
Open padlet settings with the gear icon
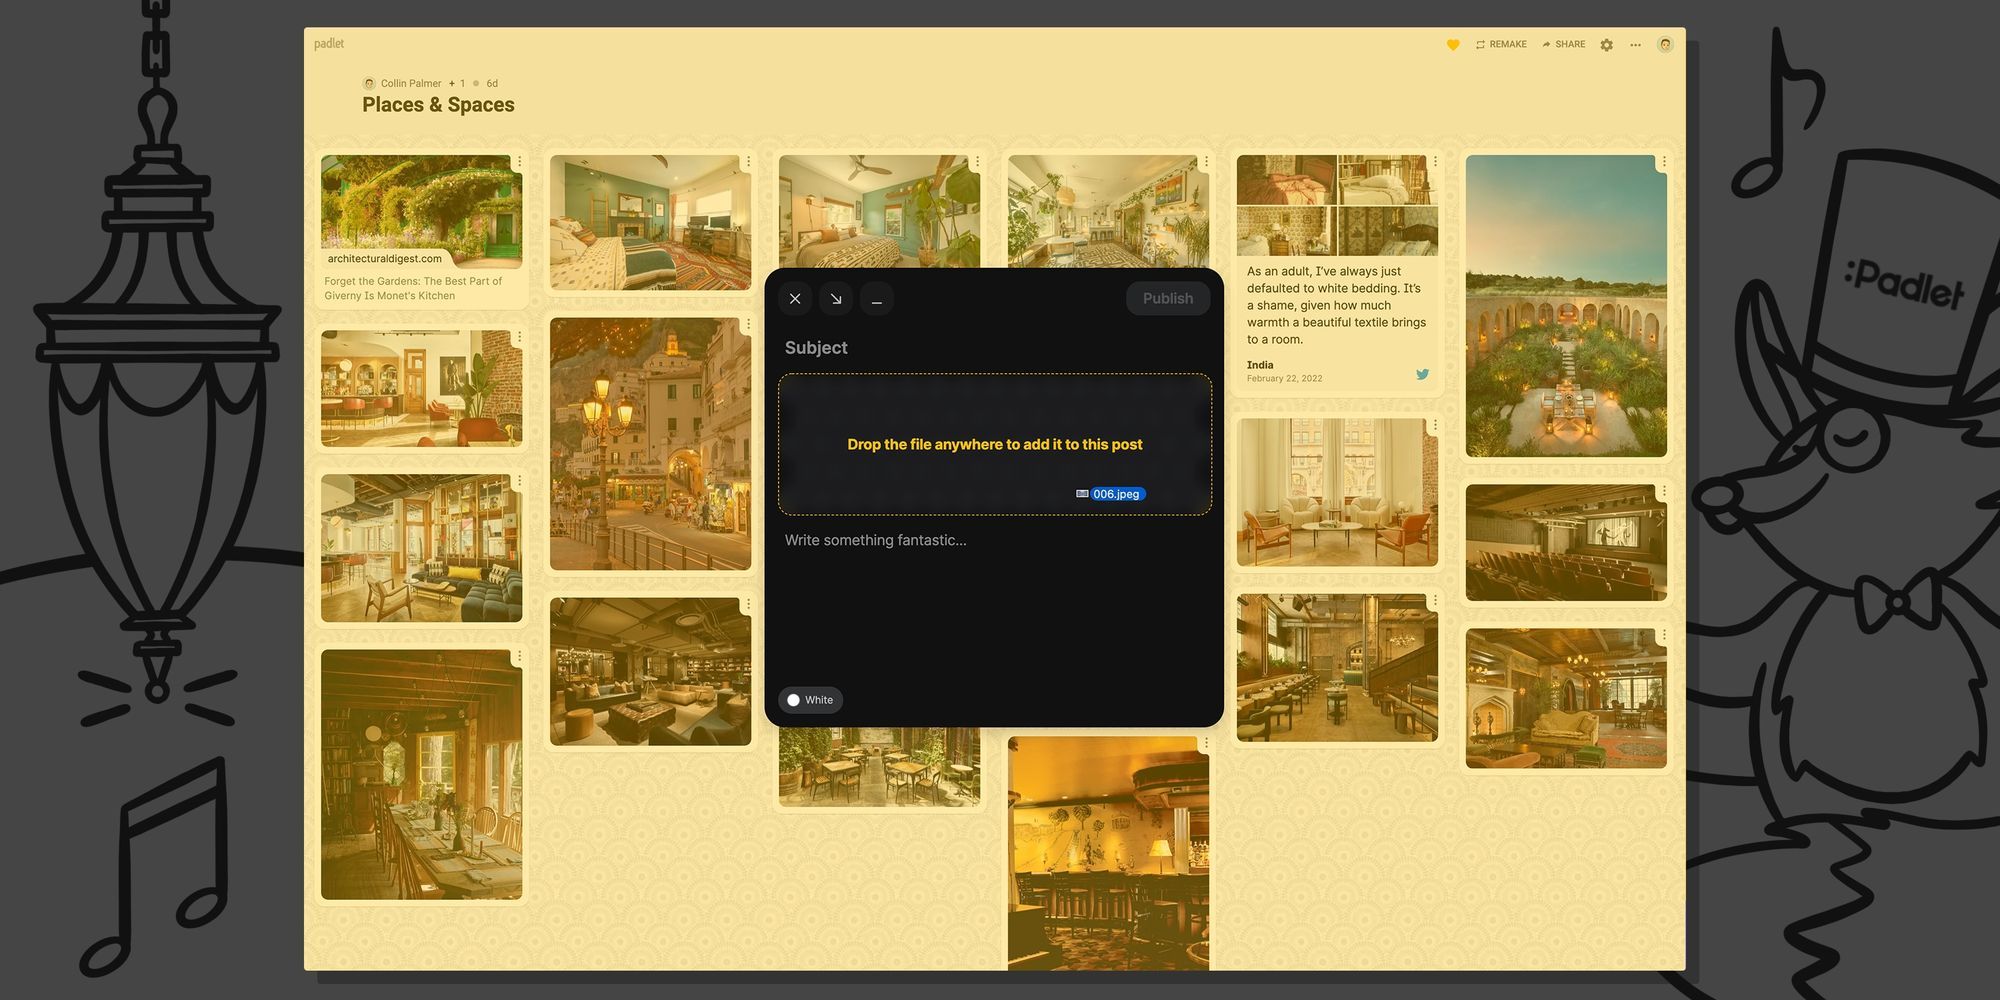coord(1607,45)
